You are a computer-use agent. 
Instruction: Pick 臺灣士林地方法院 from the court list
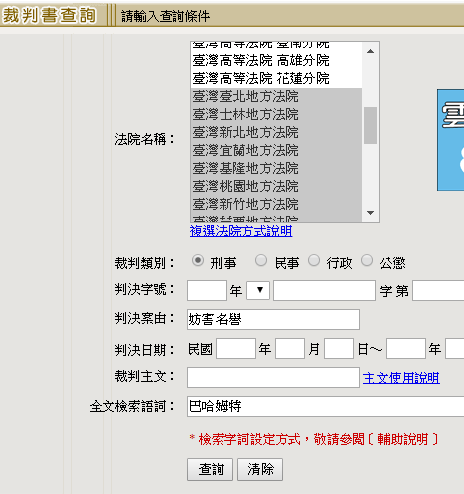[276, 115]
